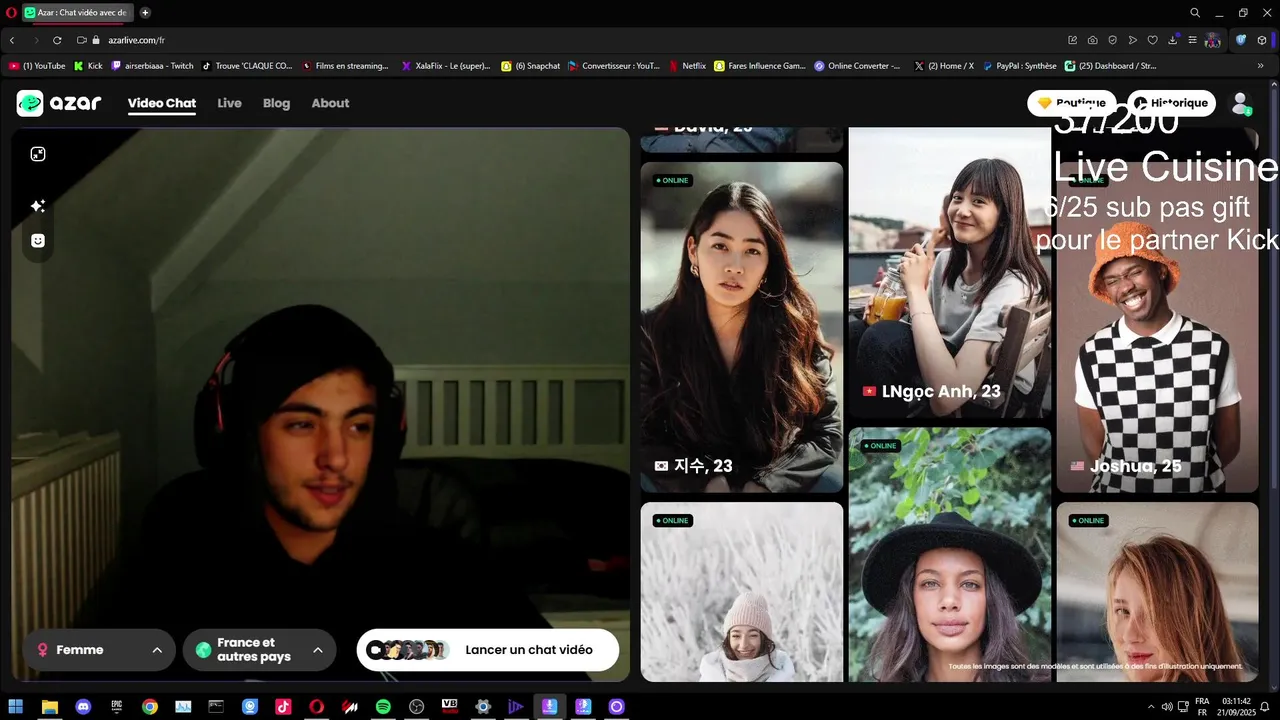Open the (25) Dashboard bookmark

coord(1111,66)
